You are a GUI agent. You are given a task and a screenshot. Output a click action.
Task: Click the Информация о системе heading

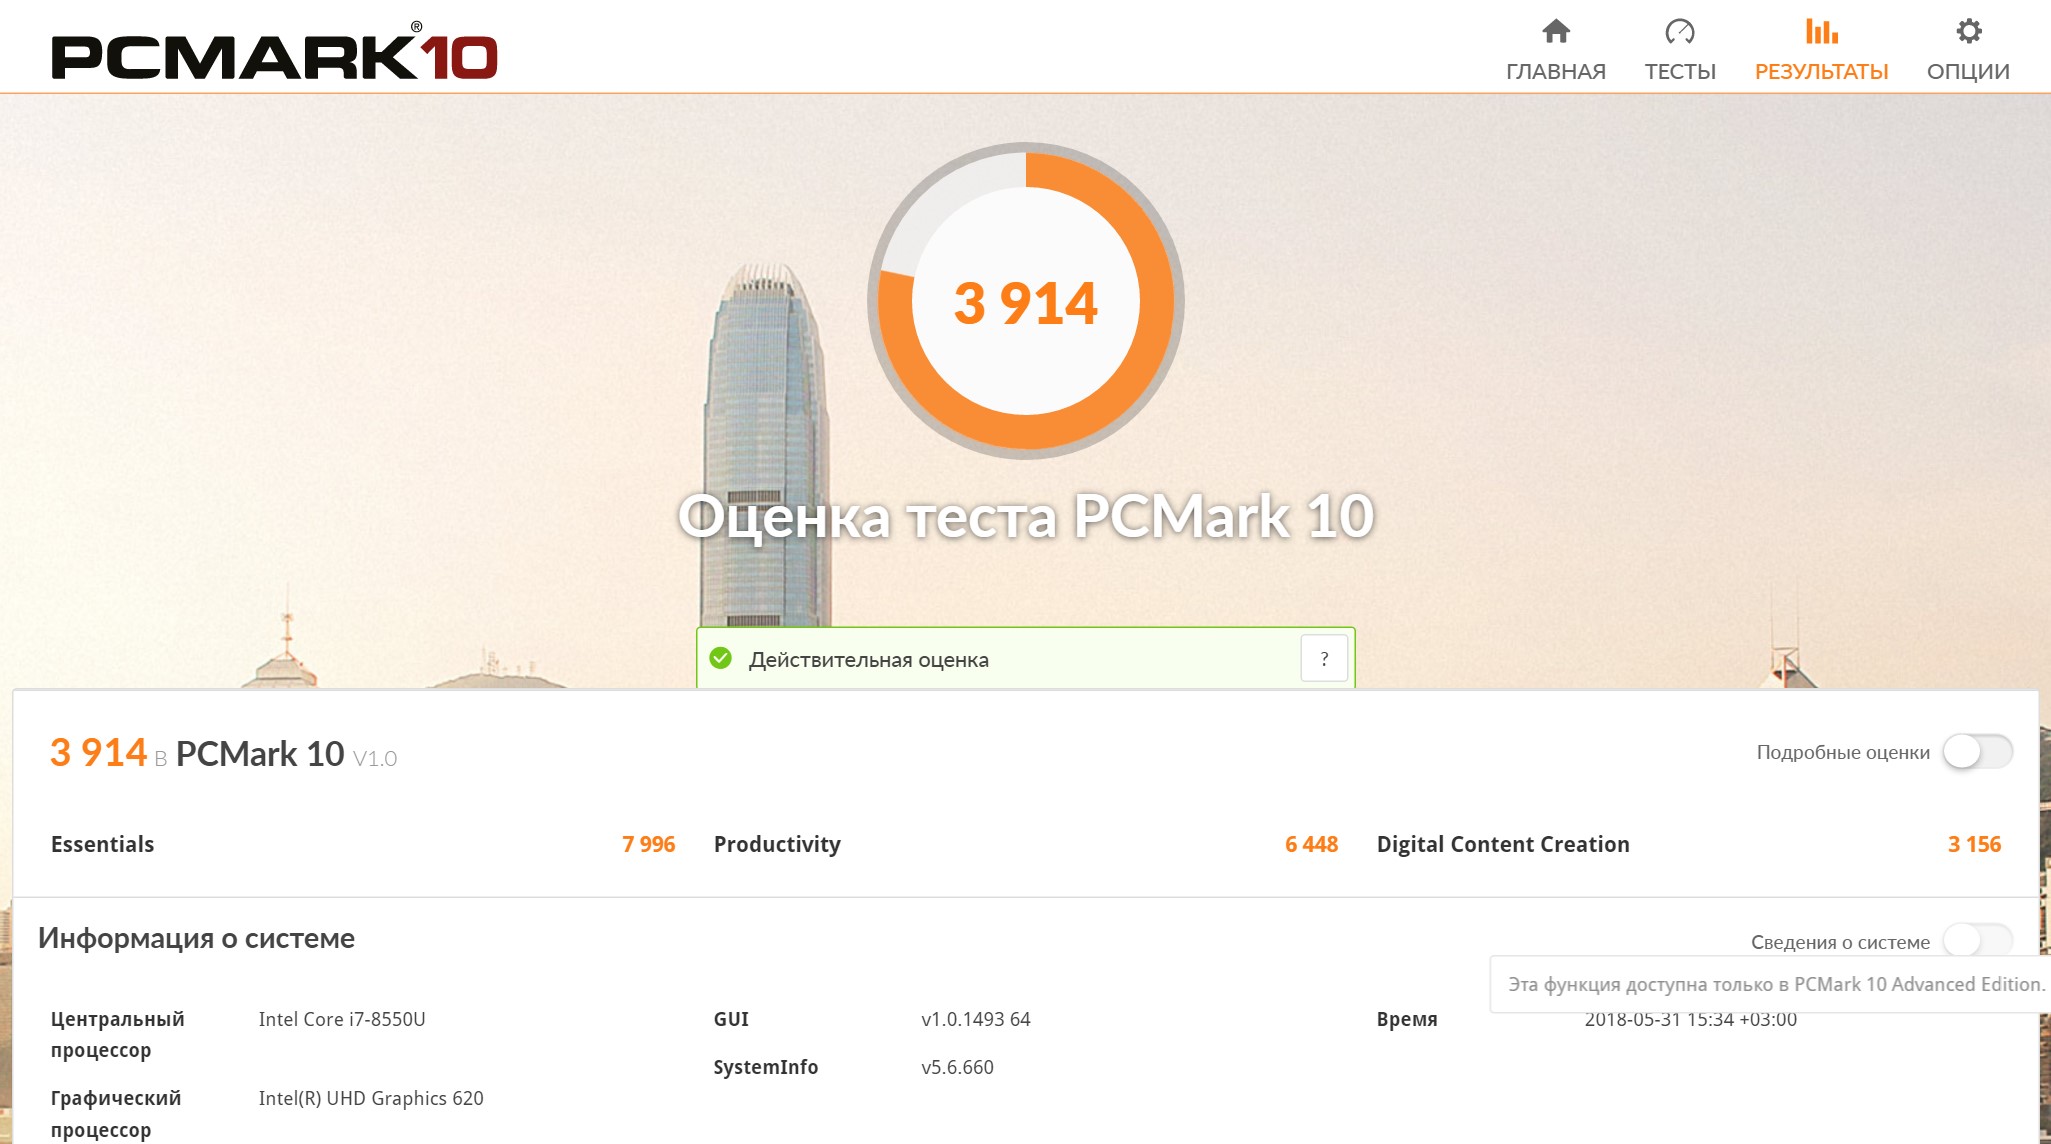[196, 938]
